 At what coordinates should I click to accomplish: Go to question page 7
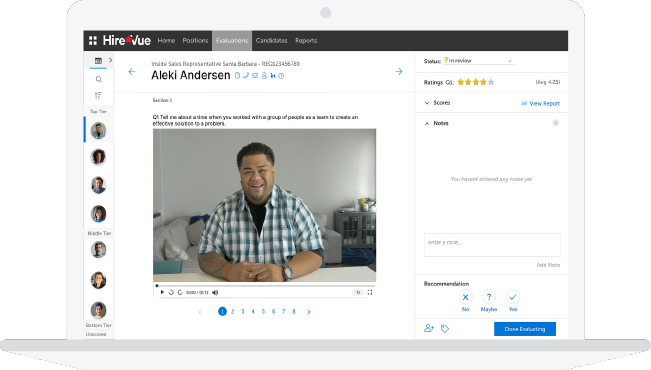284,311
